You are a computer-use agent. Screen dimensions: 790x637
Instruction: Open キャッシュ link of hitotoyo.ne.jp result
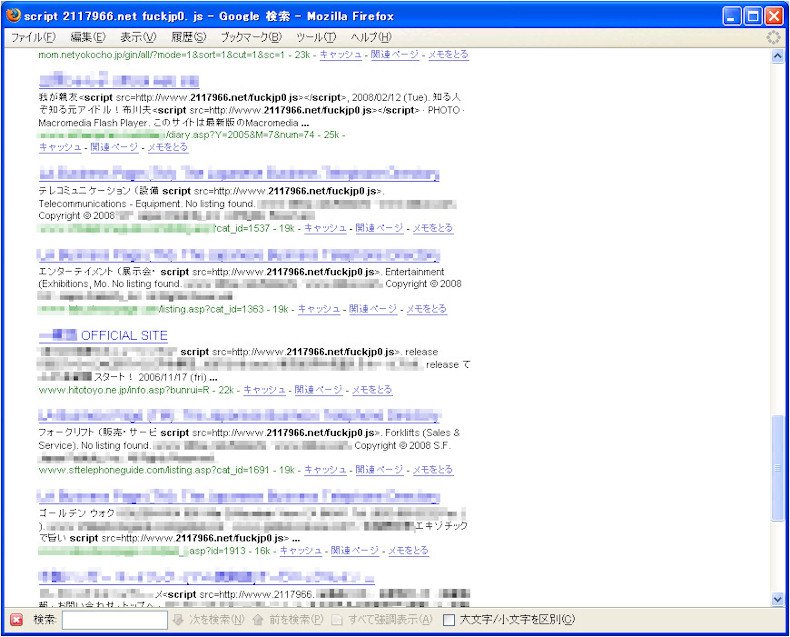pyautogui.click(x=265, y=390)
